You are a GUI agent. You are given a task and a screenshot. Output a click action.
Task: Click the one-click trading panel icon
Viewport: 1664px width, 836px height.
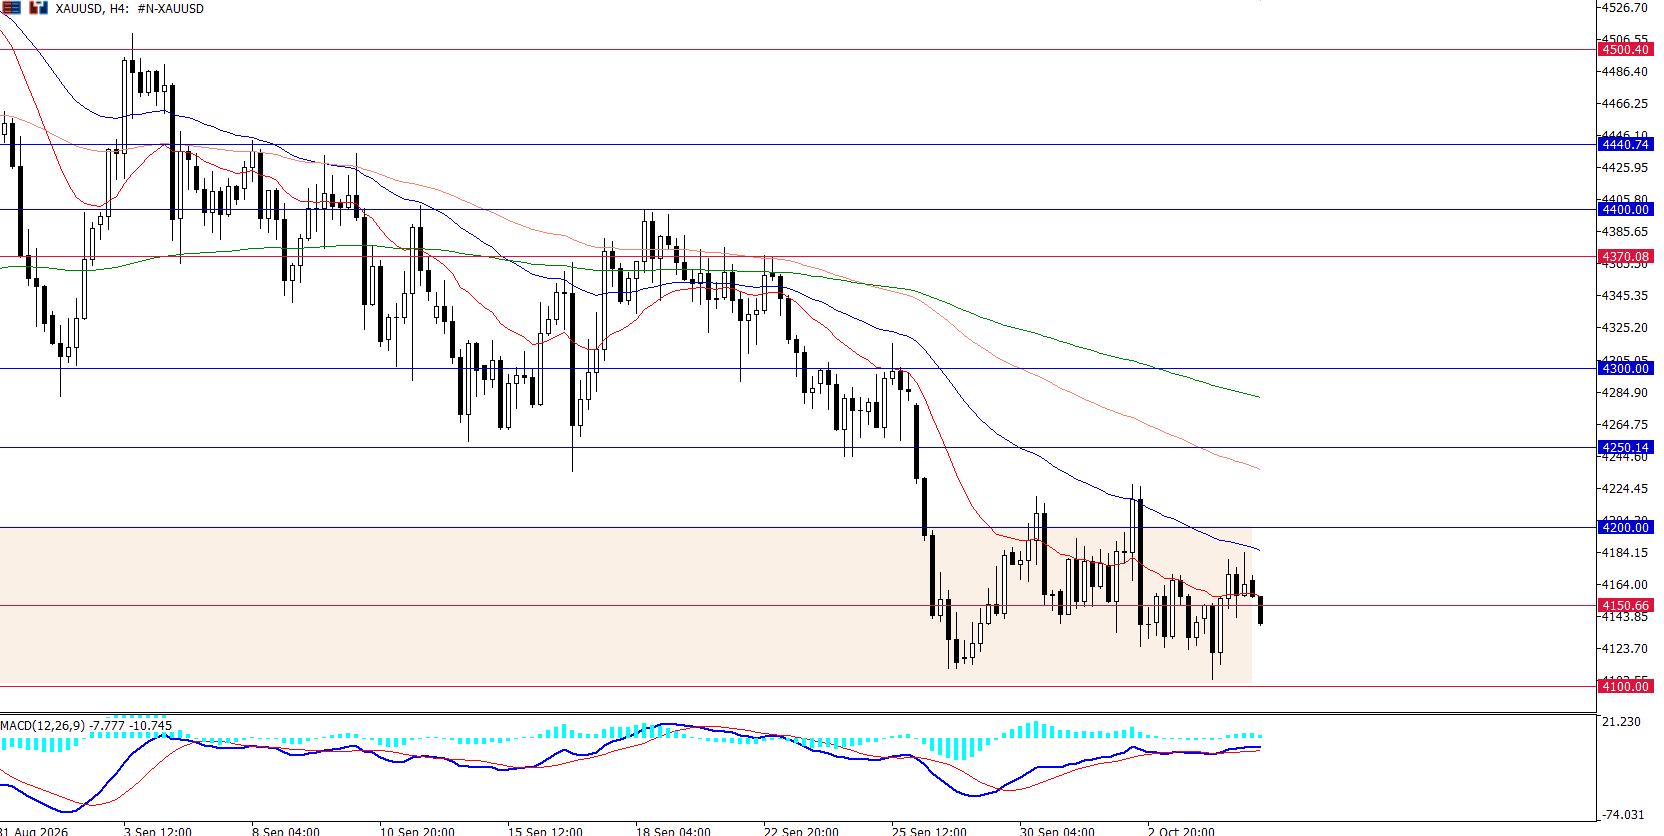tap(11, 8)
